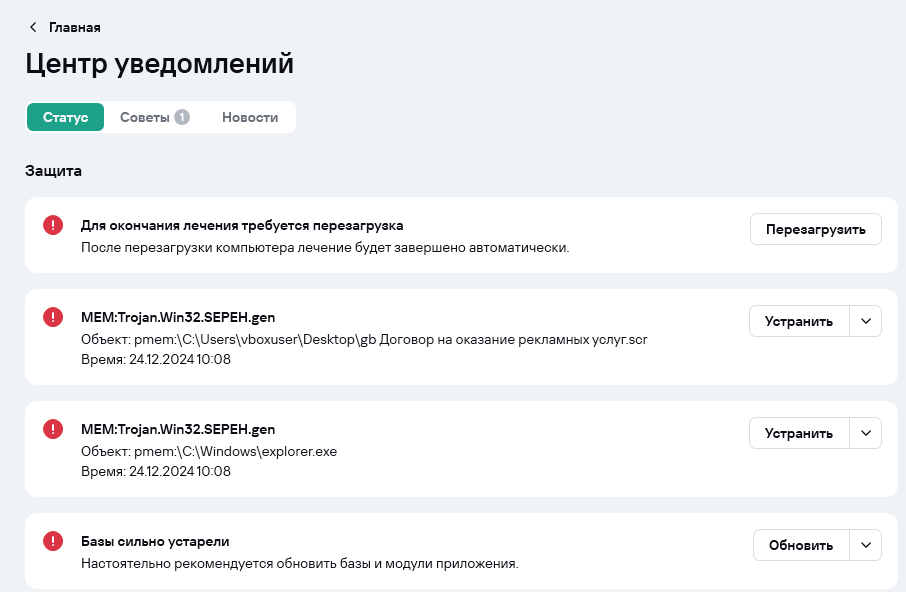Click the MEM:Trojan.Win32.SEPEH.gen title for the .scr file
906x592 pixels.
(178, 318)
